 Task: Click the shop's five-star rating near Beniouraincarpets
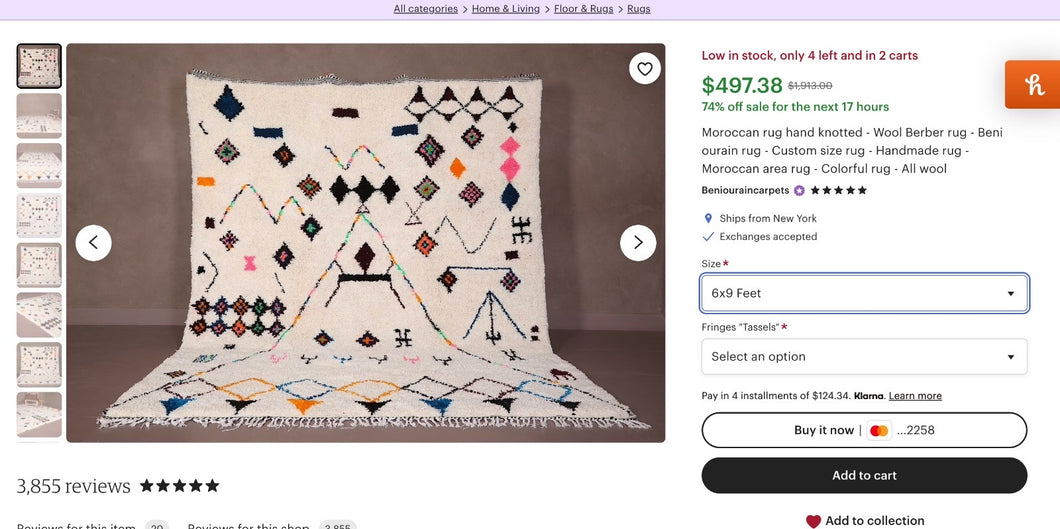pos(838,190)
